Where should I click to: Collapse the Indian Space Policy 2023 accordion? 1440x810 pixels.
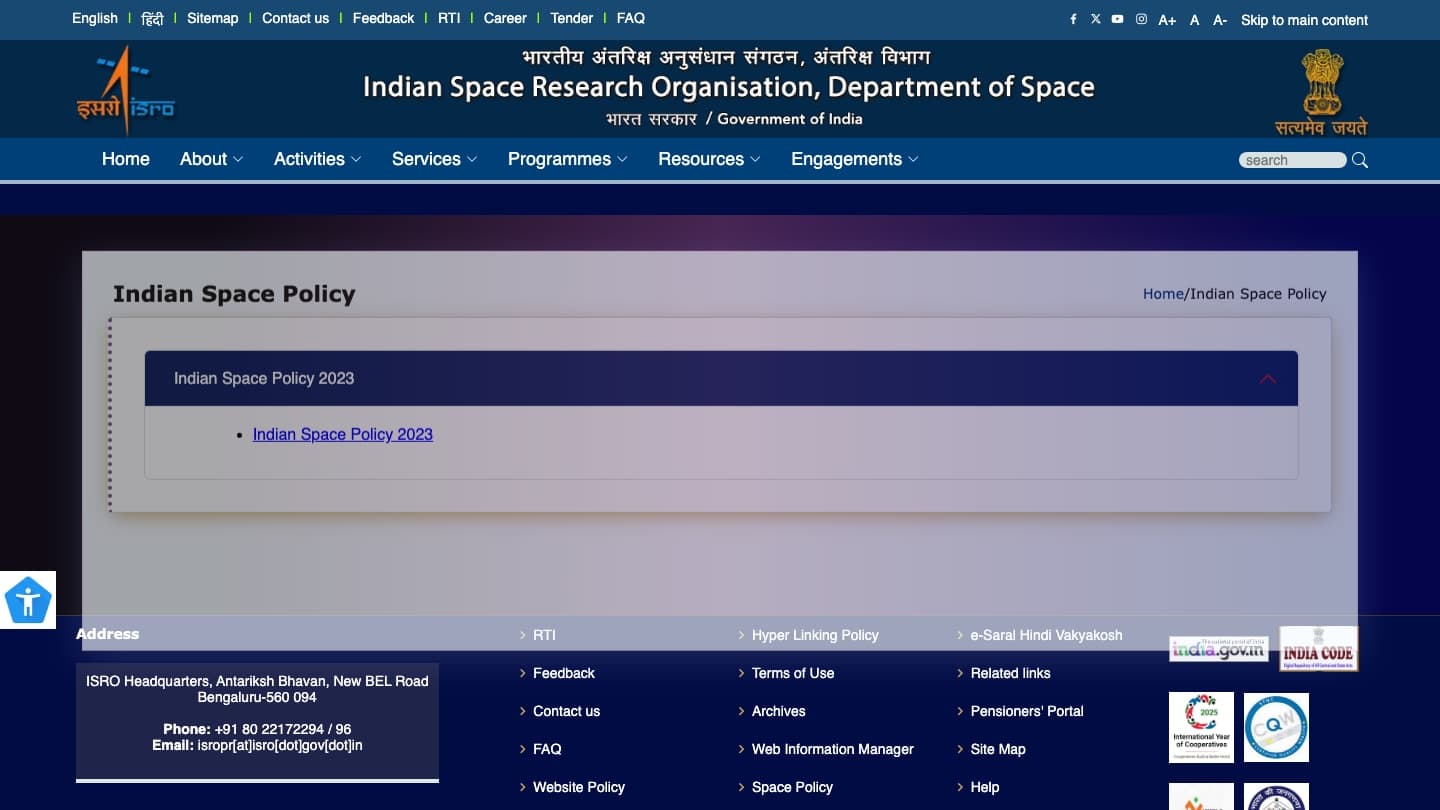(x=721, y=378)
